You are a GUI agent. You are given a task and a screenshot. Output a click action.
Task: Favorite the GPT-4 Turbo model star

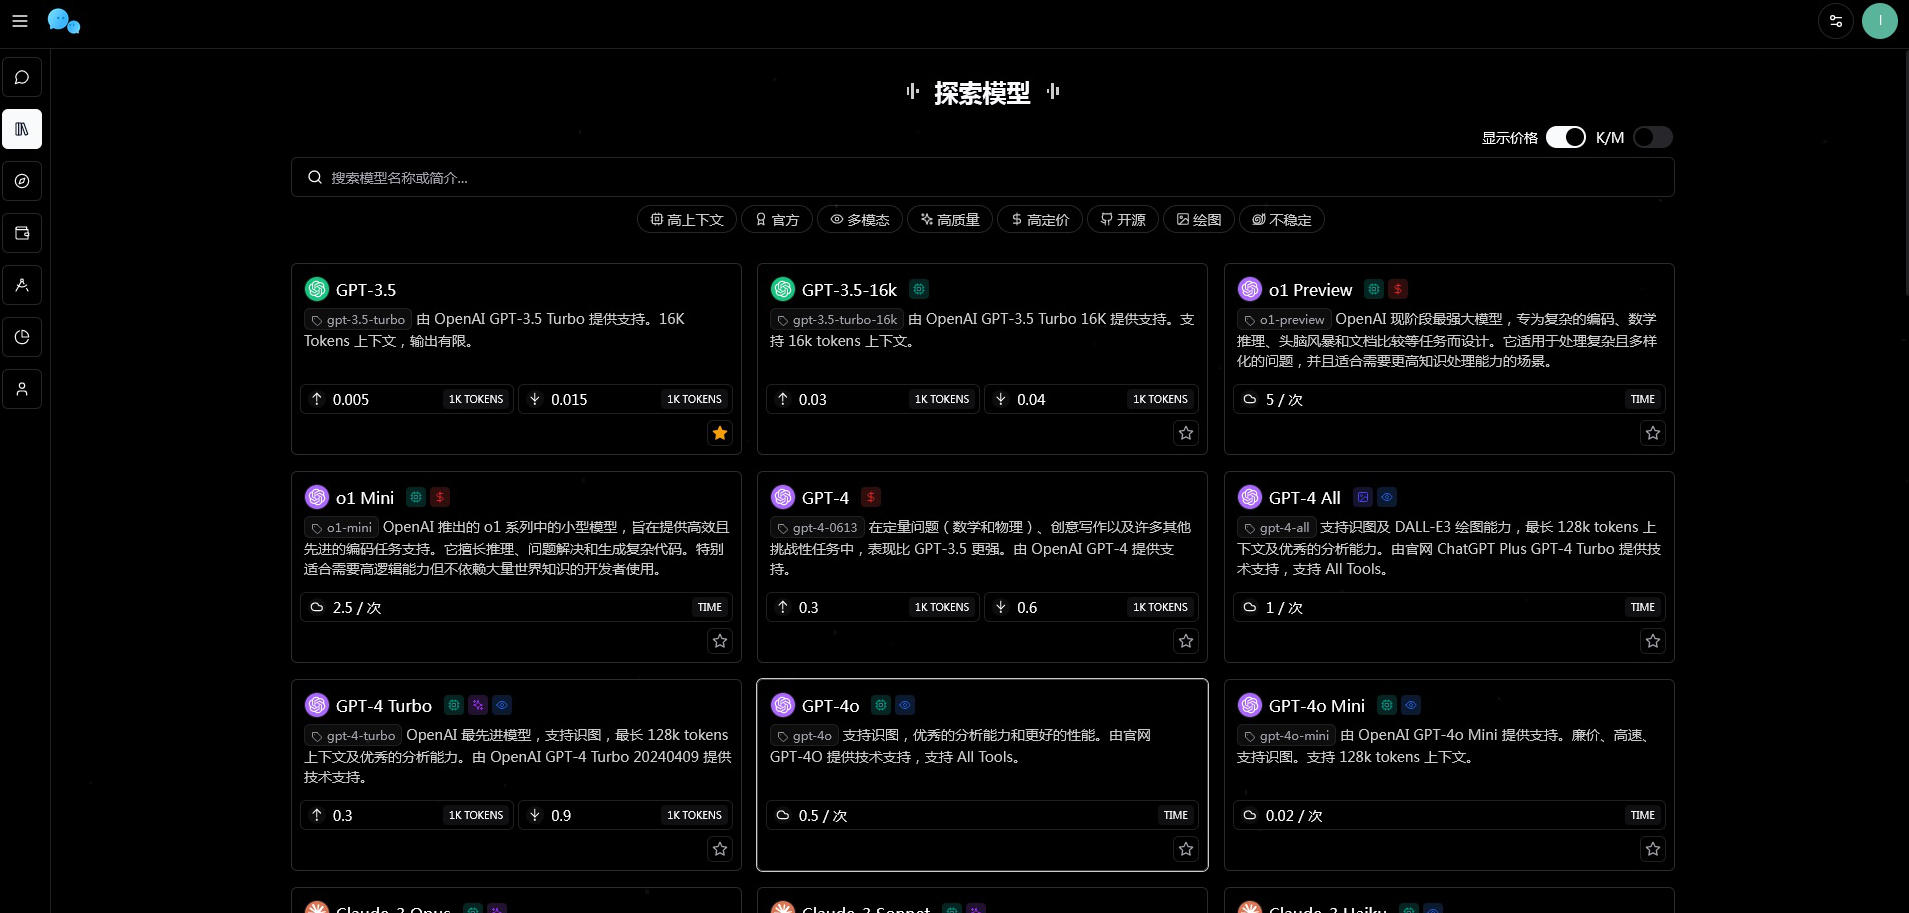(x=719, y=849)
